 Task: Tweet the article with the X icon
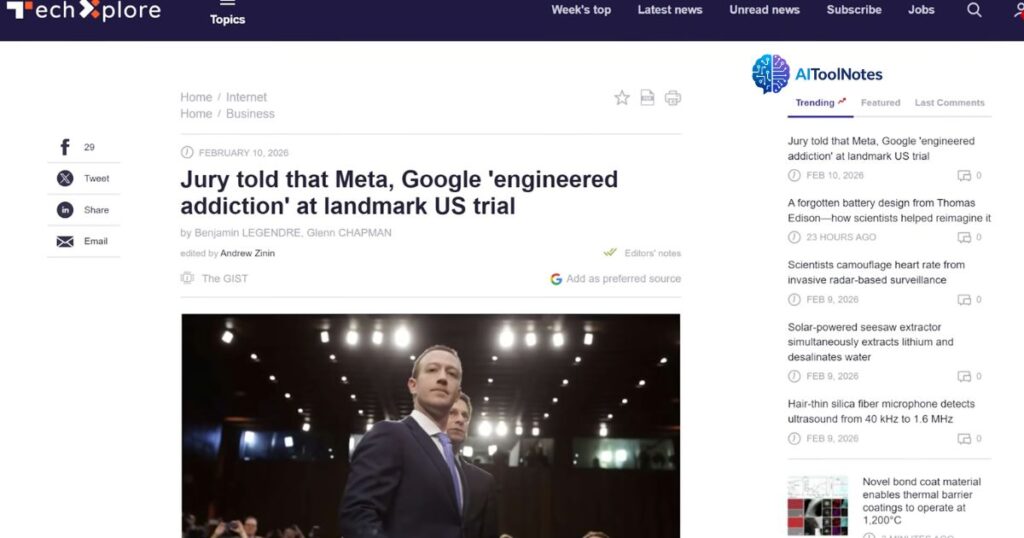click(x=65, y=178)
